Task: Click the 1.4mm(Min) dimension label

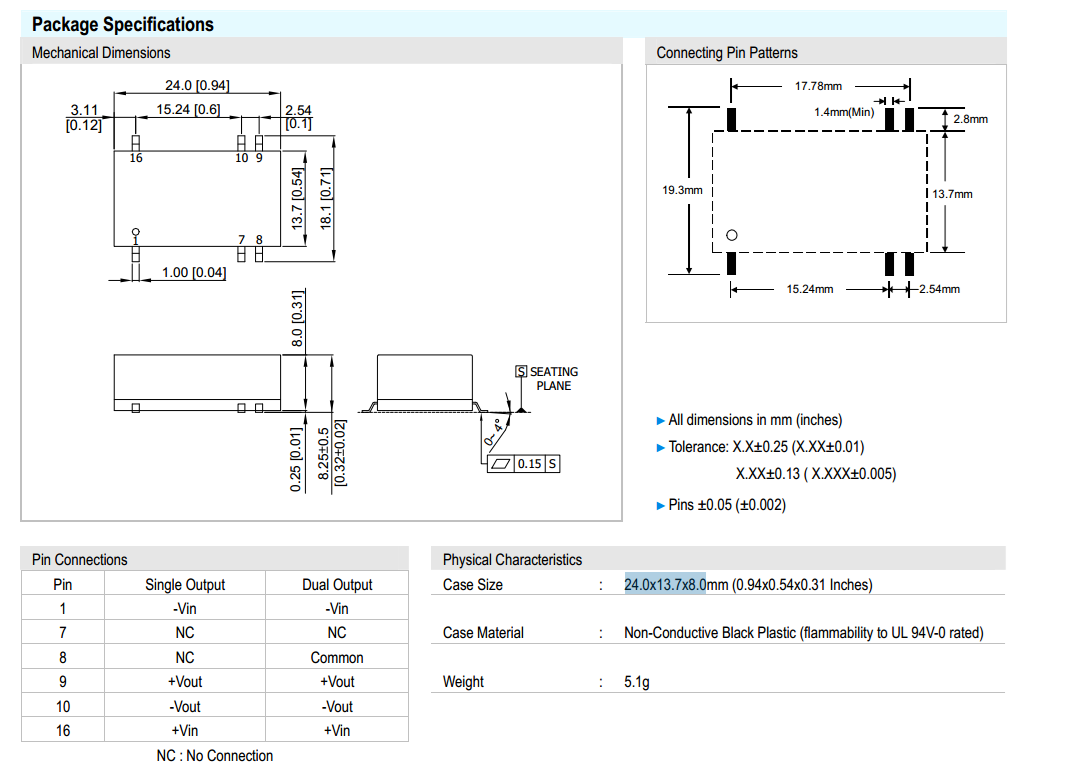Action: (x=844, y=112)
